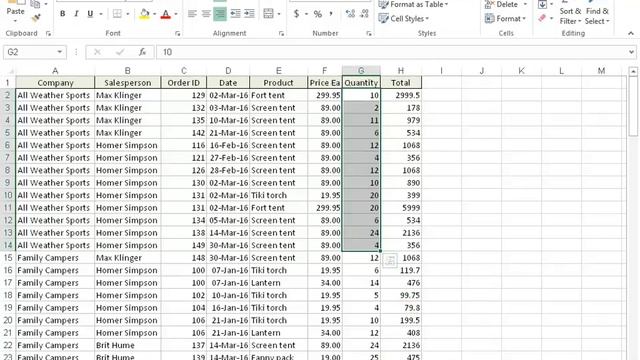Image resolution: width=640 pixels, height=360 pixels.
Task: Open Merge & Center dropdown arrow
Action: [x=279, y=14]
